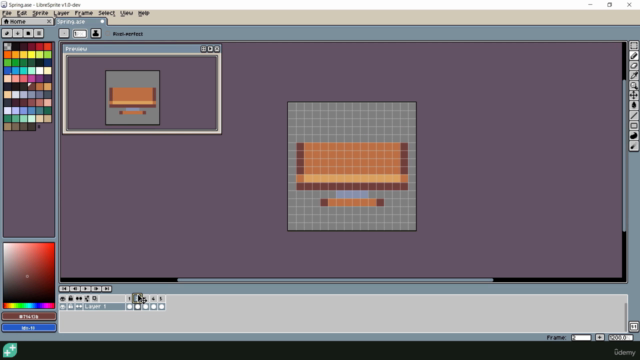This screenshot has height=360, width=640.
Task: Click the rainbow hue slider bar
Action: (29, 305)
